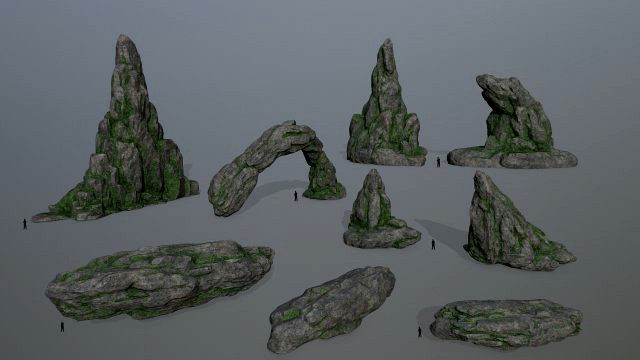The image size is (640, 360).
Task: Select the human scale figure under the arch
Action: point(296,196)
